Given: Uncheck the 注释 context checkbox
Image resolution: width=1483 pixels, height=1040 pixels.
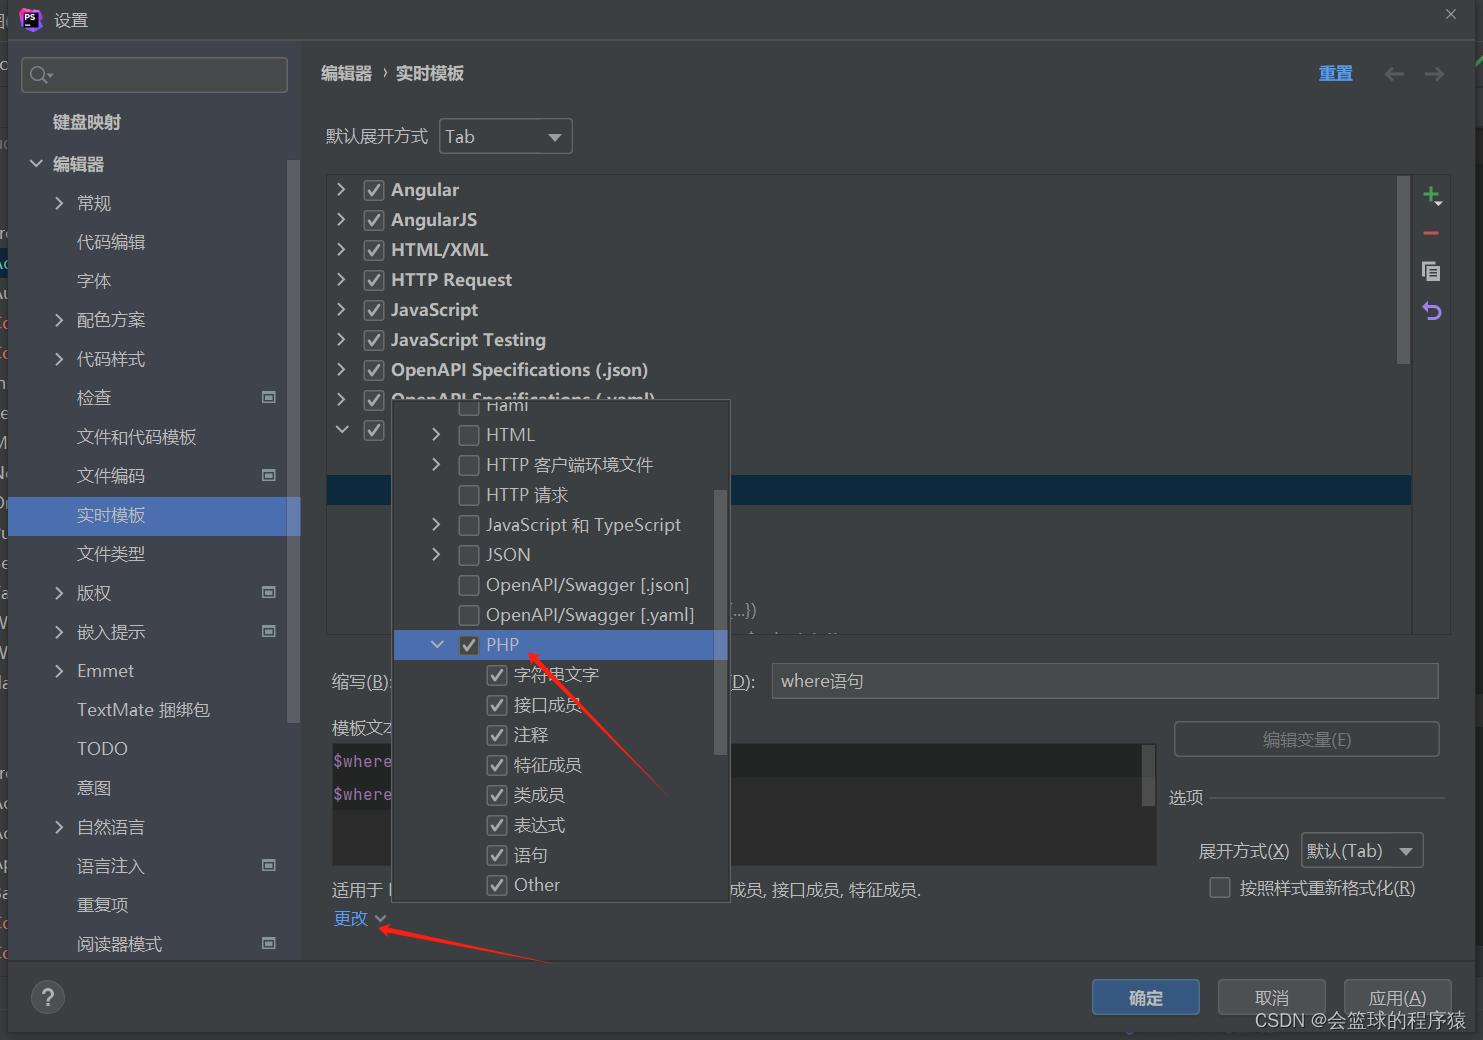Looking at the screenshot, I should (497, 735).
